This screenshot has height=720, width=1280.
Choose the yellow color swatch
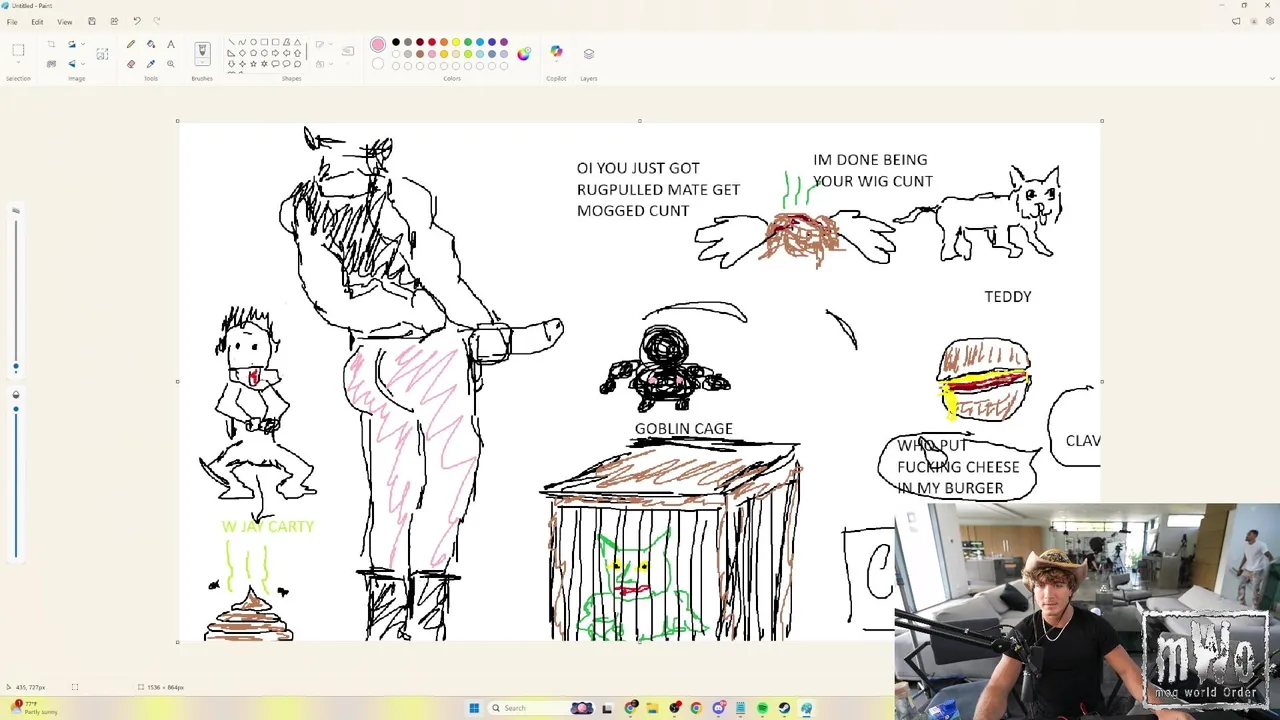click(456, 43)
